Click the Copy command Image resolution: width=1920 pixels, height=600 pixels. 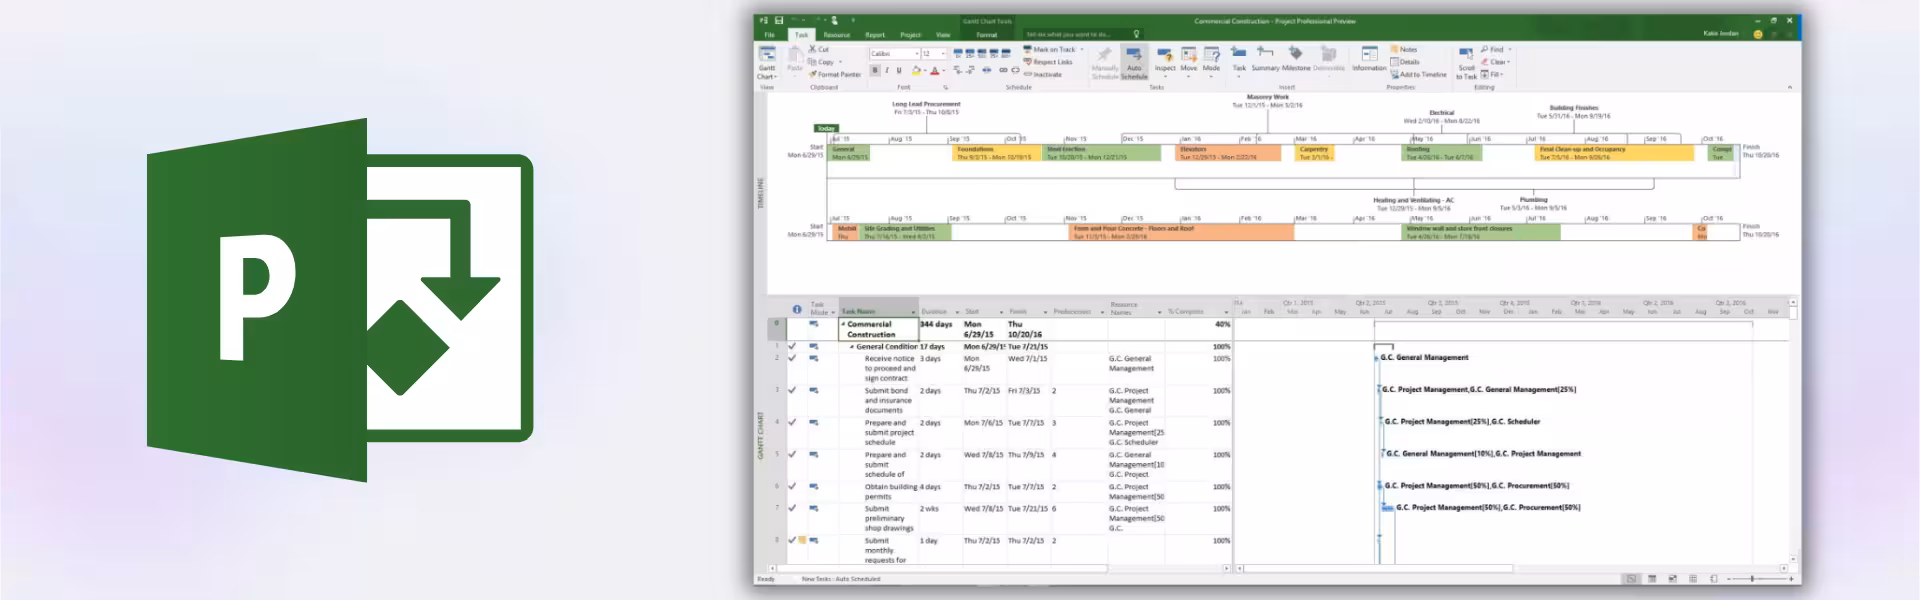pyautogui.click(x=821, y=62)
